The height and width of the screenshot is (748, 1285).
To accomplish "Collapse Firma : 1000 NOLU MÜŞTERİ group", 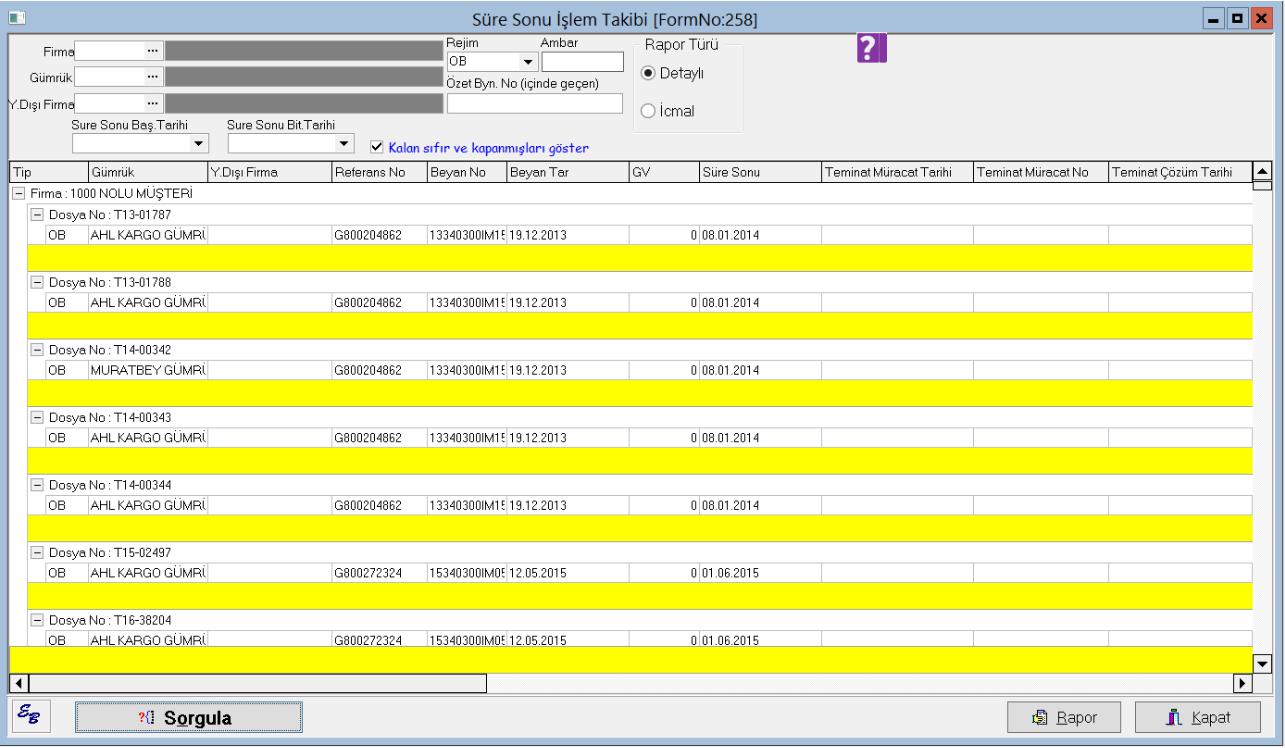I will [16, 192].
